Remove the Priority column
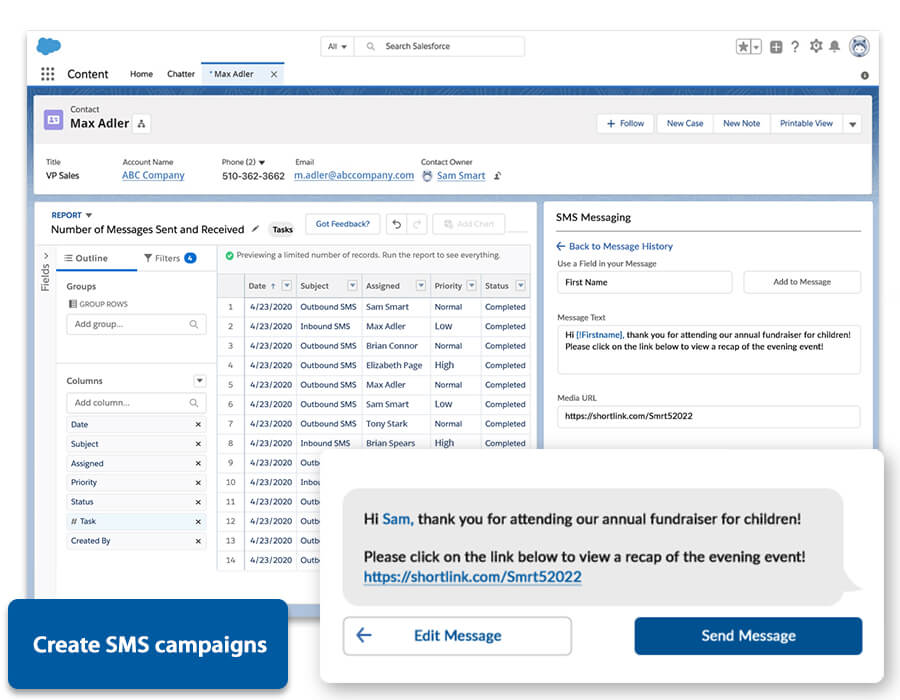Viewport: 900px width, 700px height. [x=198, y=483]
